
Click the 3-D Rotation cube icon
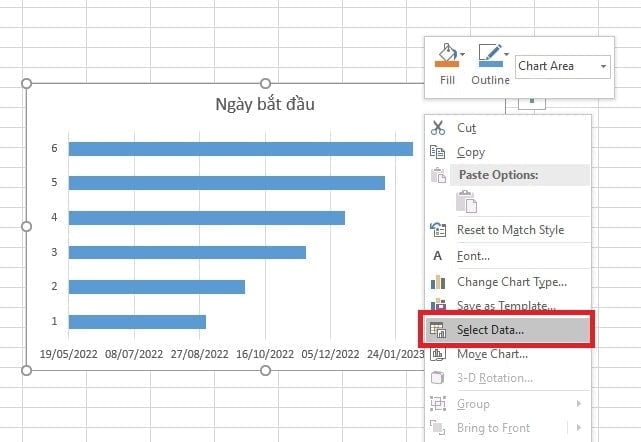[437, 378]
